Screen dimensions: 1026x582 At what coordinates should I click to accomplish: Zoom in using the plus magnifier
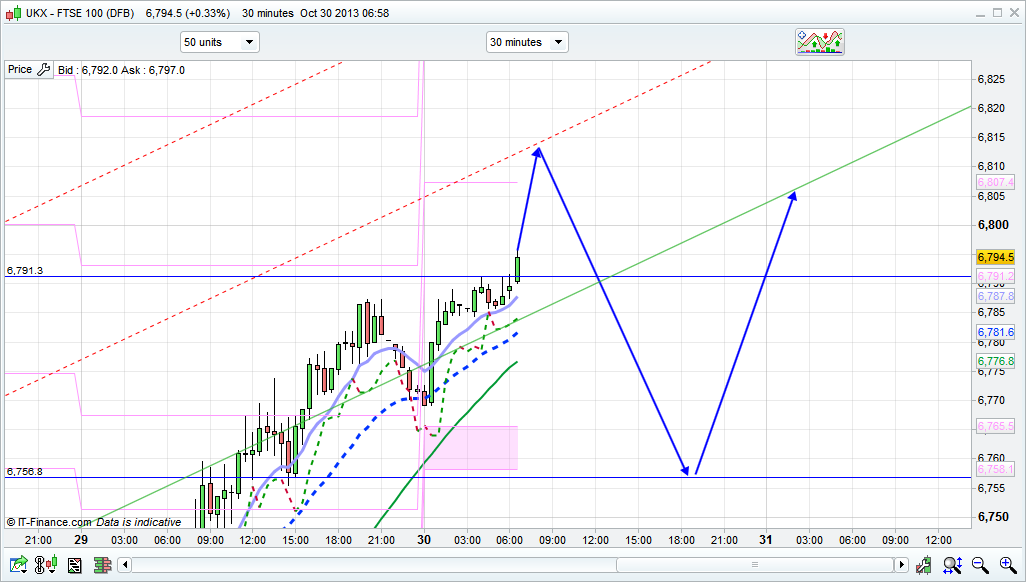click(1006, 565)
